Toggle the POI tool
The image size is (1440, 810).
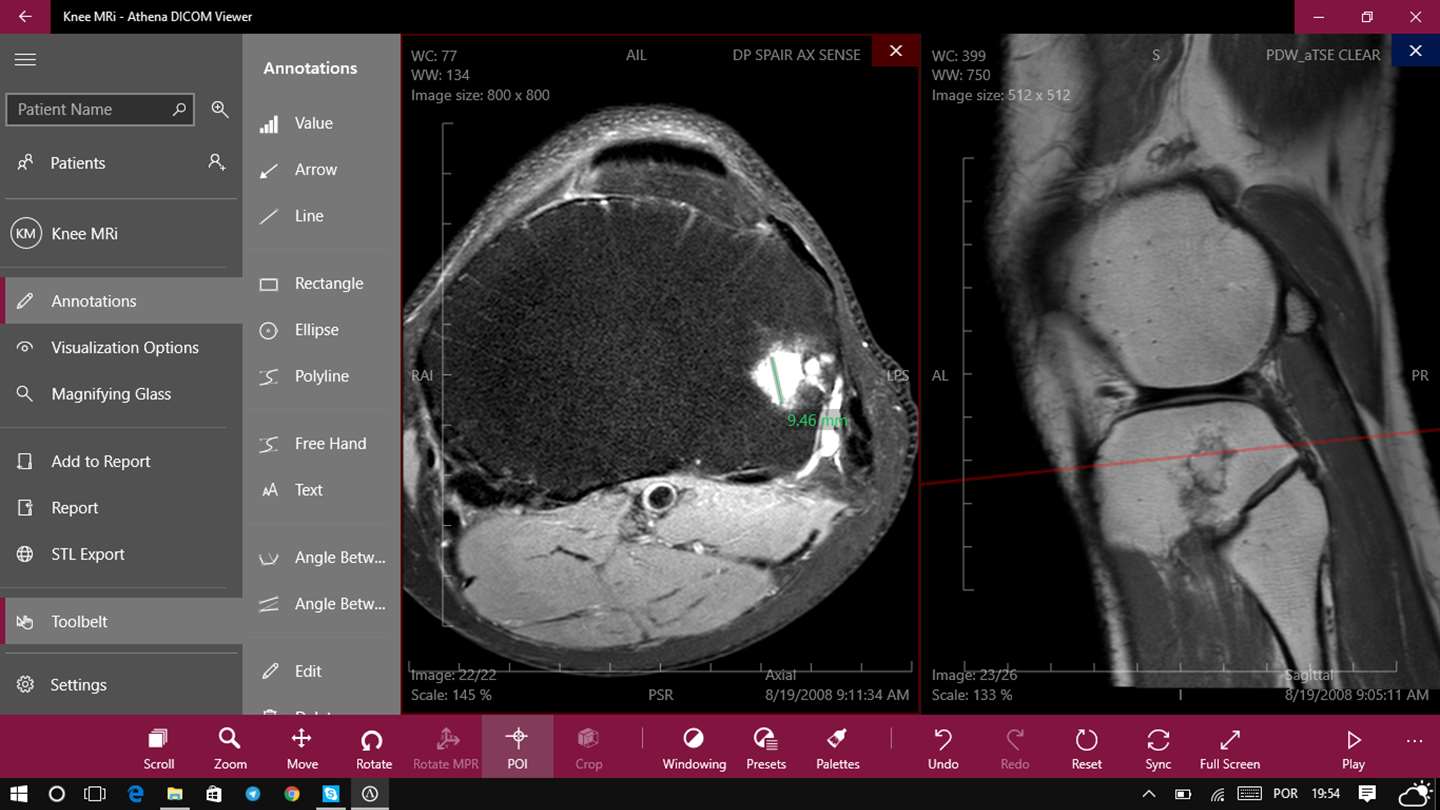click(517, 748)
